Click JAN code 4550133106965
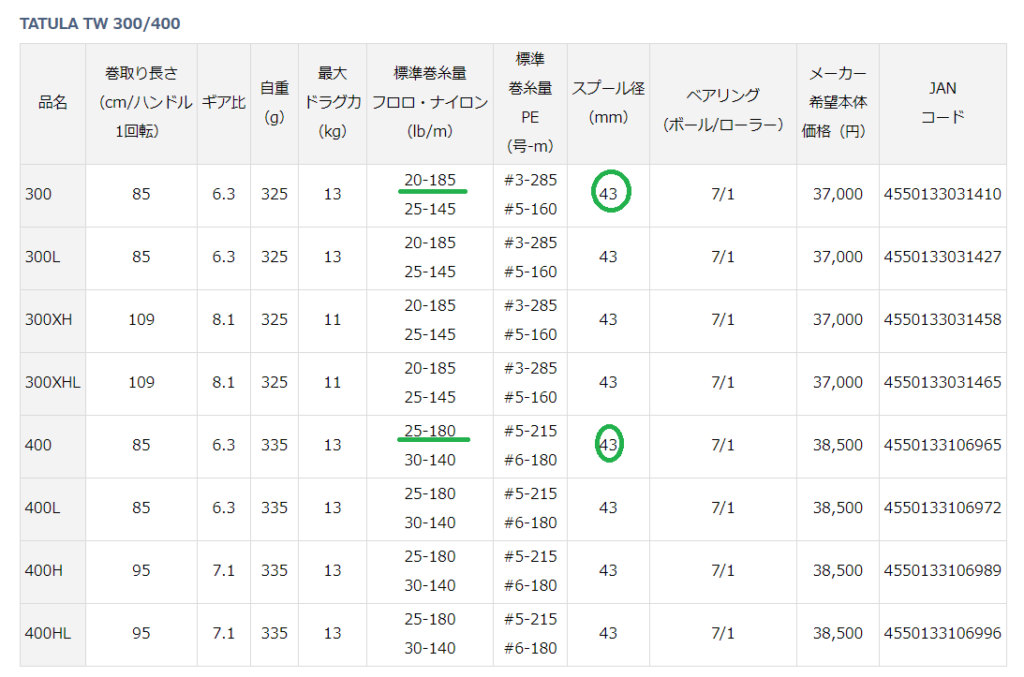 942,445
